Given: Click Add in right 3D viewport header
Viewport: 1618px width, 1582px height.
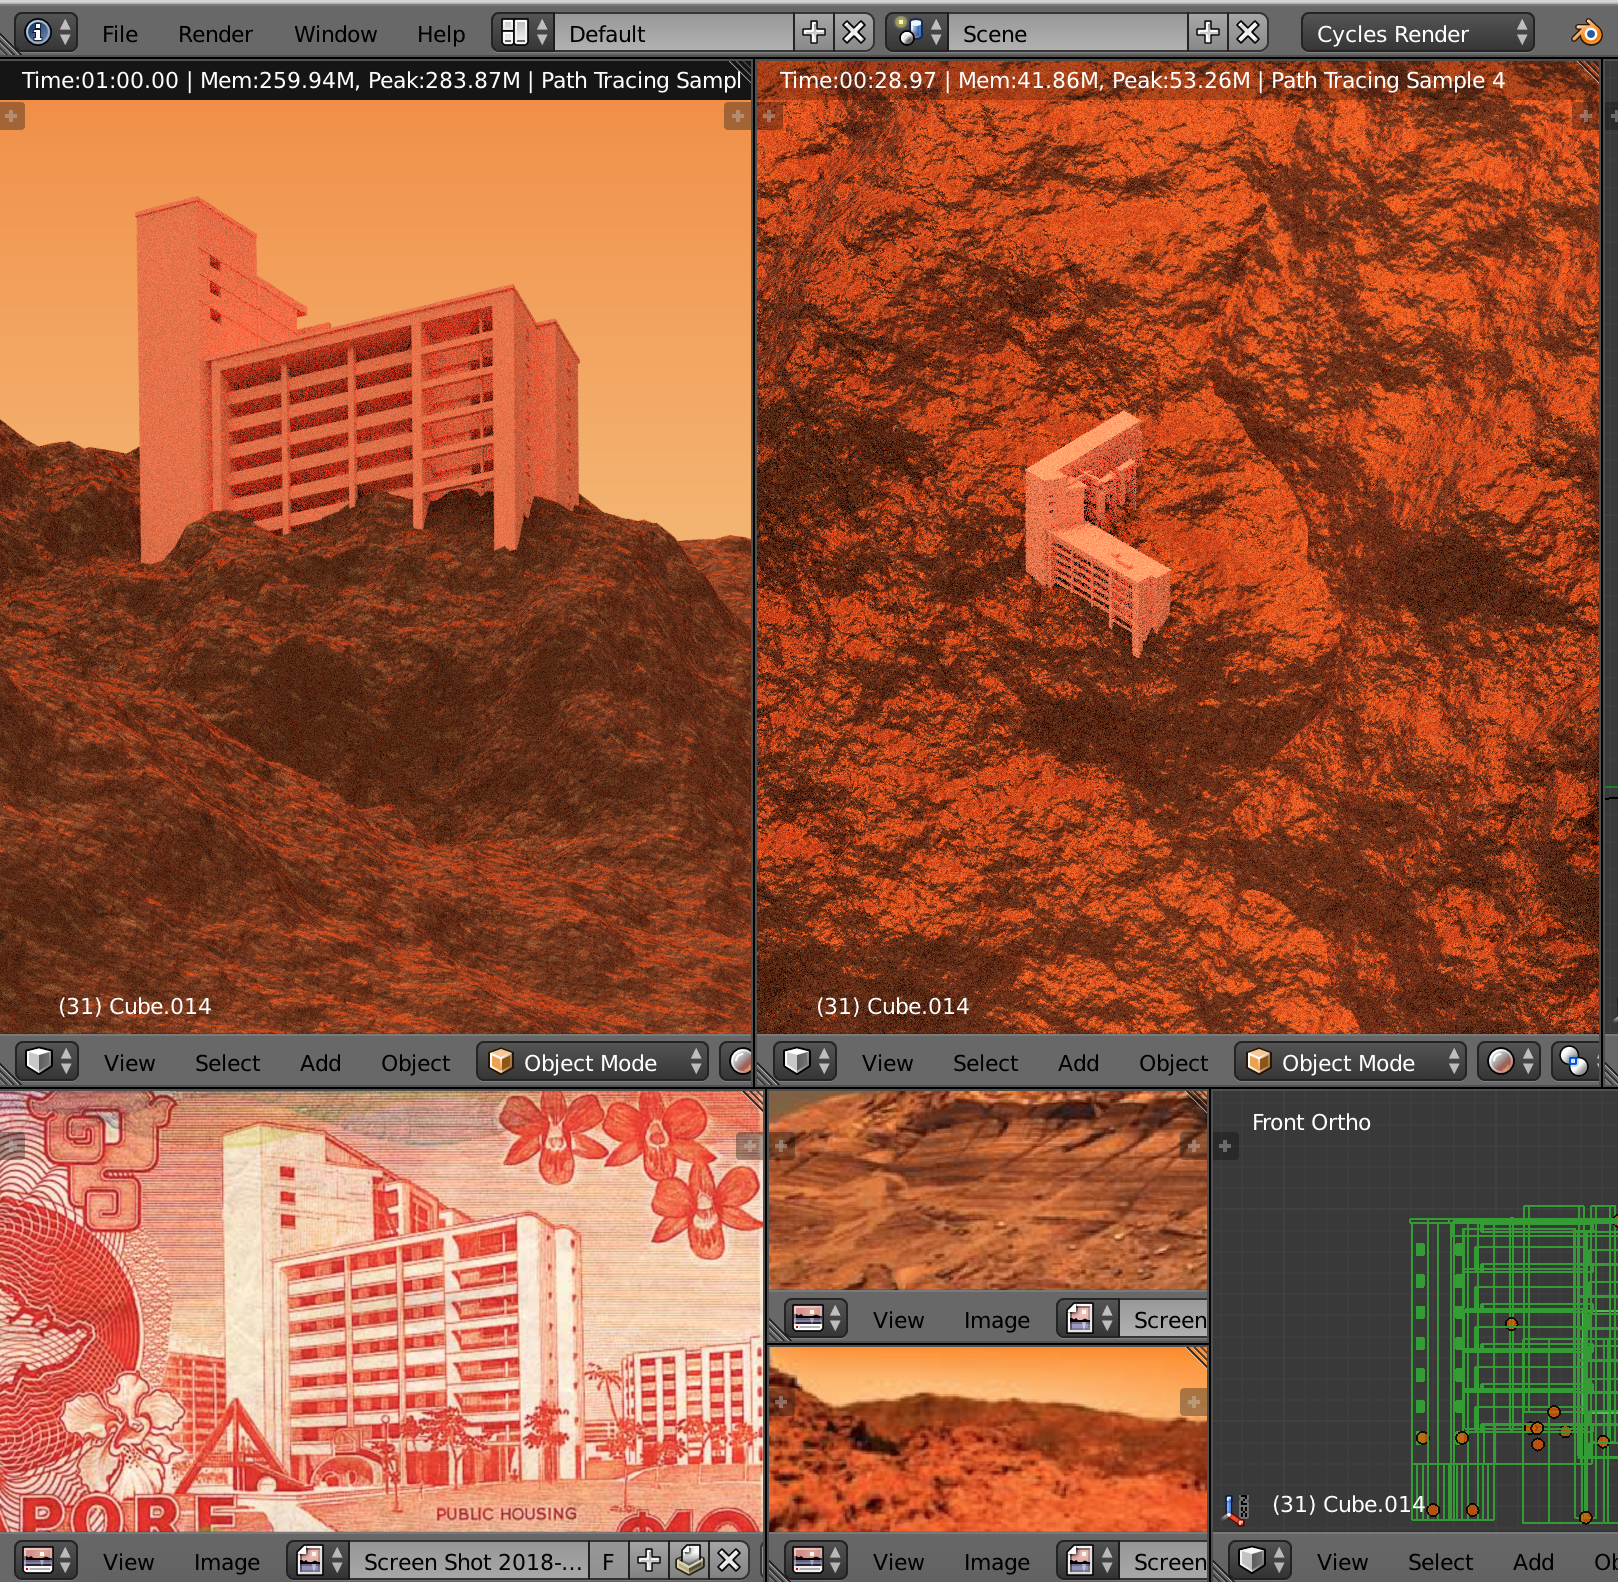Looking at the screenshot, I should tap(1078, 1063).
